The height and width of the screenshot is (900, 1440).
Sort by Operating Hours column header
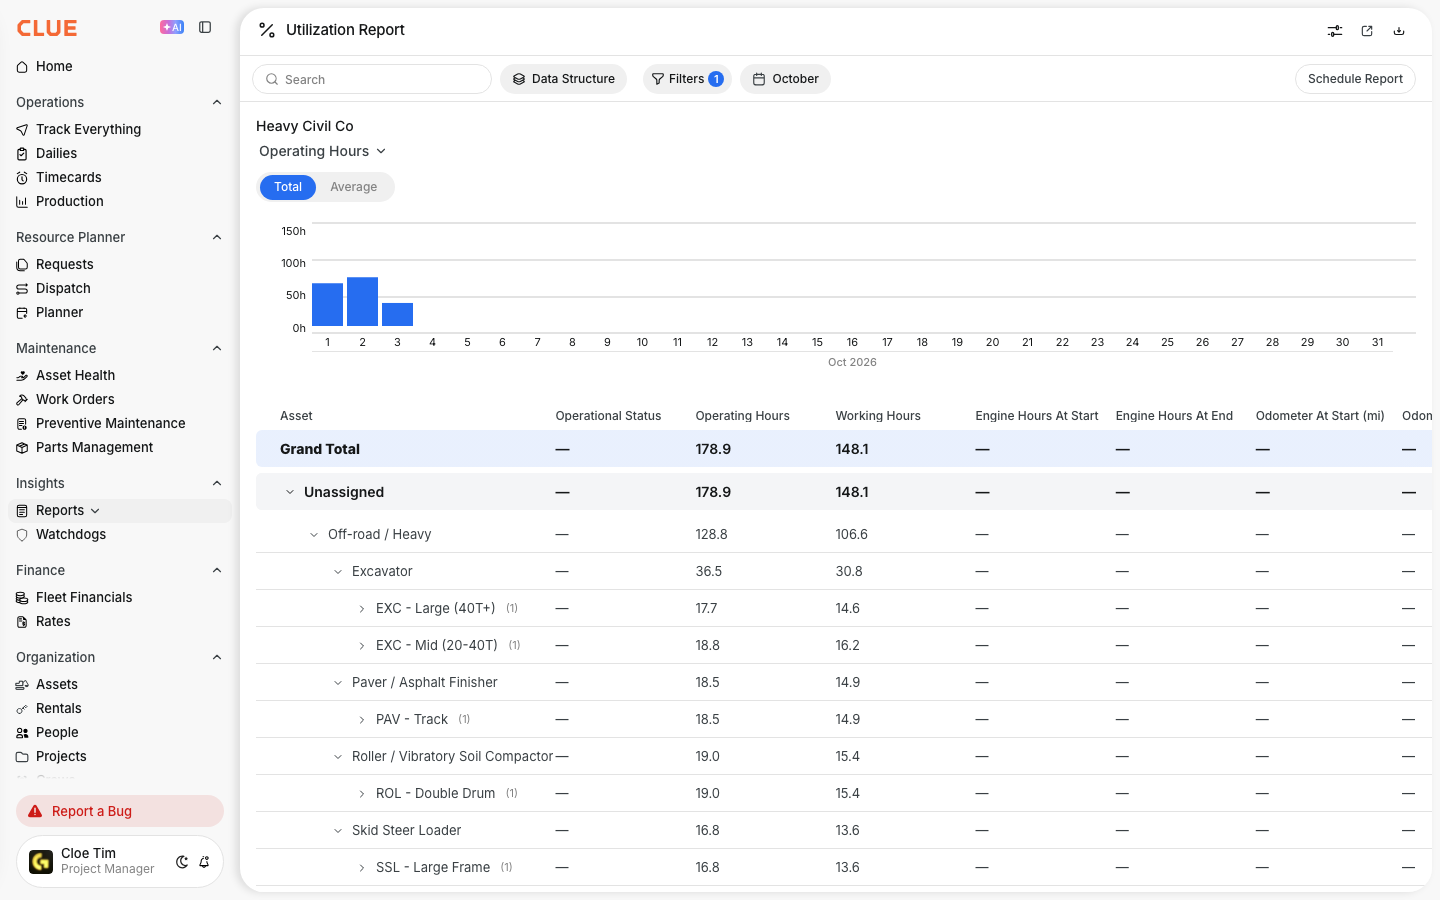743,416
